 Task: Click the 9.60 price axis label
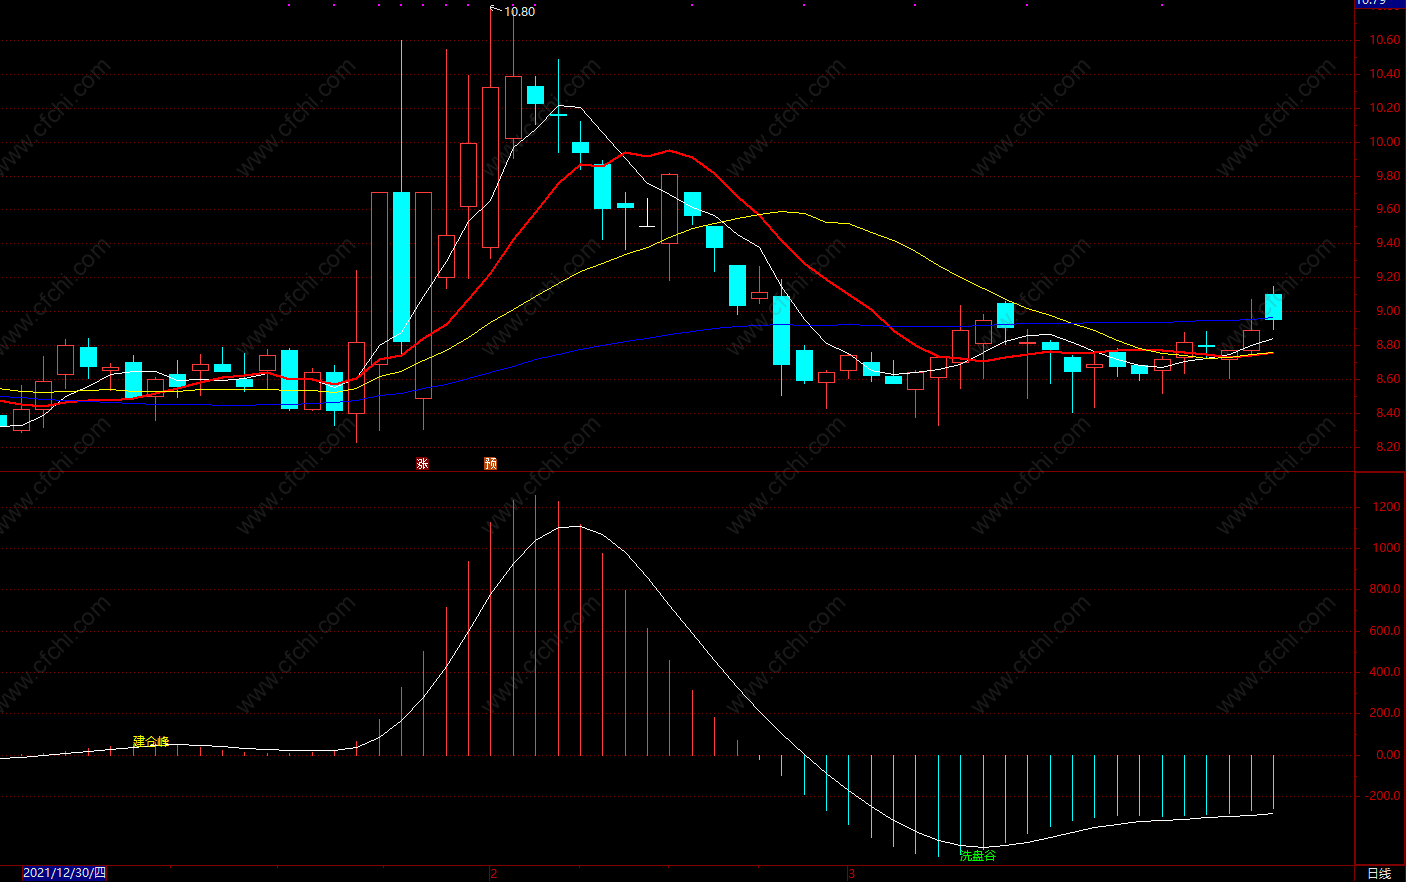click(x=1388, y=210)
